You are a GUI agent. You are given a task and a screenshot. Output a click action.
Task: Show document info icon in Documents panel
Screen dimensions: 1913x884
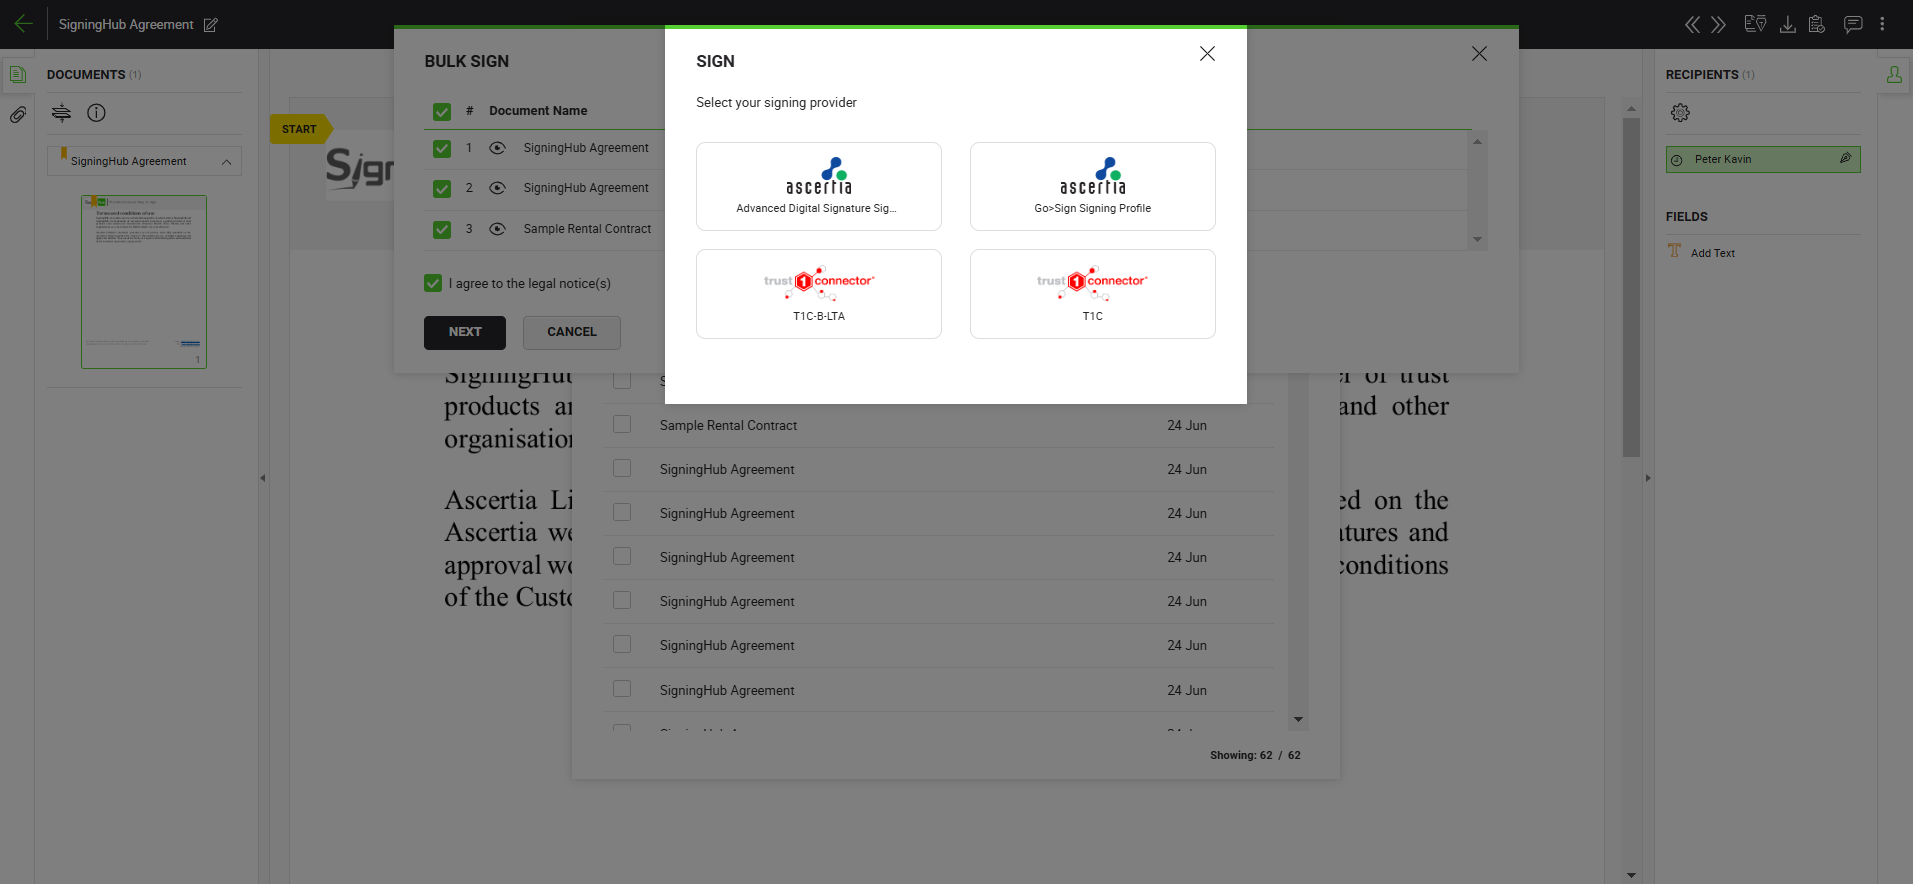point(96,113)
